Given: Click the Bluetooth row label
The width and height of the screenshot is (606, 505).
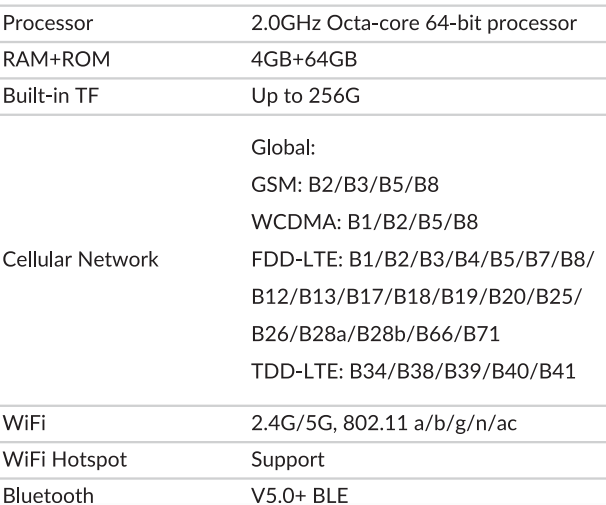Looking at the screenshot, I should pos(43,495).
